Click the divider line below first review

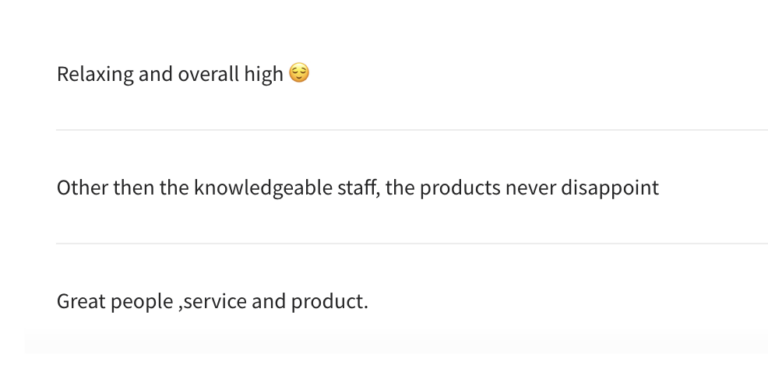click(x=412, y=130)
